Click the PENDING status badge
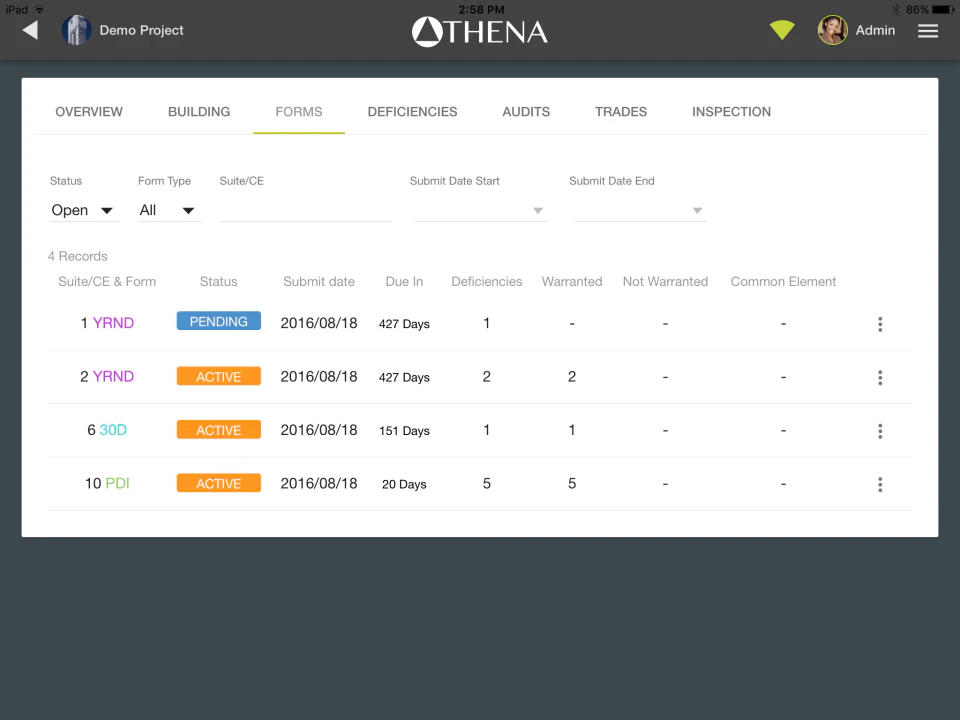Screen dimensions: 960x720 pos(218,321)
